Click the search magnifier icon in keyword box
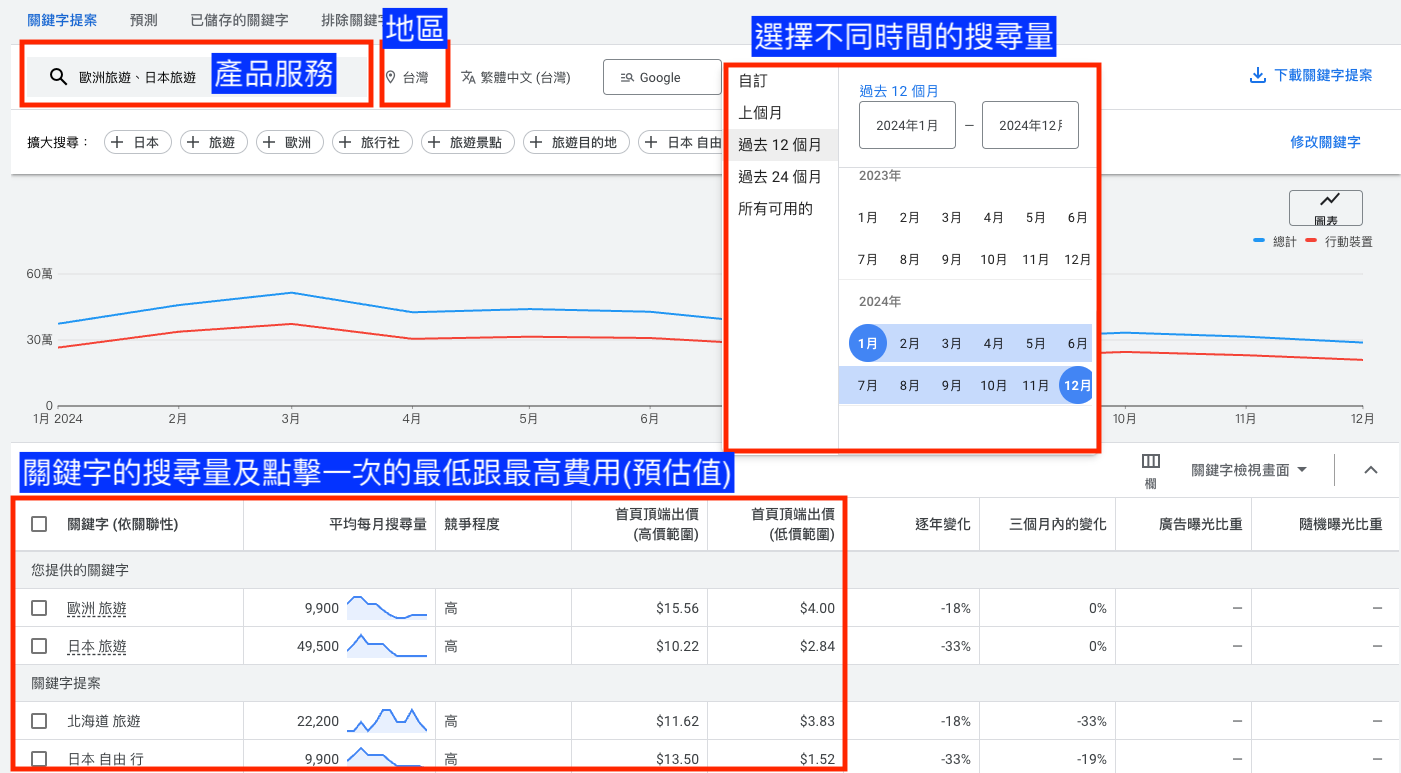The width and height of the screenshot is (1401, 773). [x=58, y=77]
